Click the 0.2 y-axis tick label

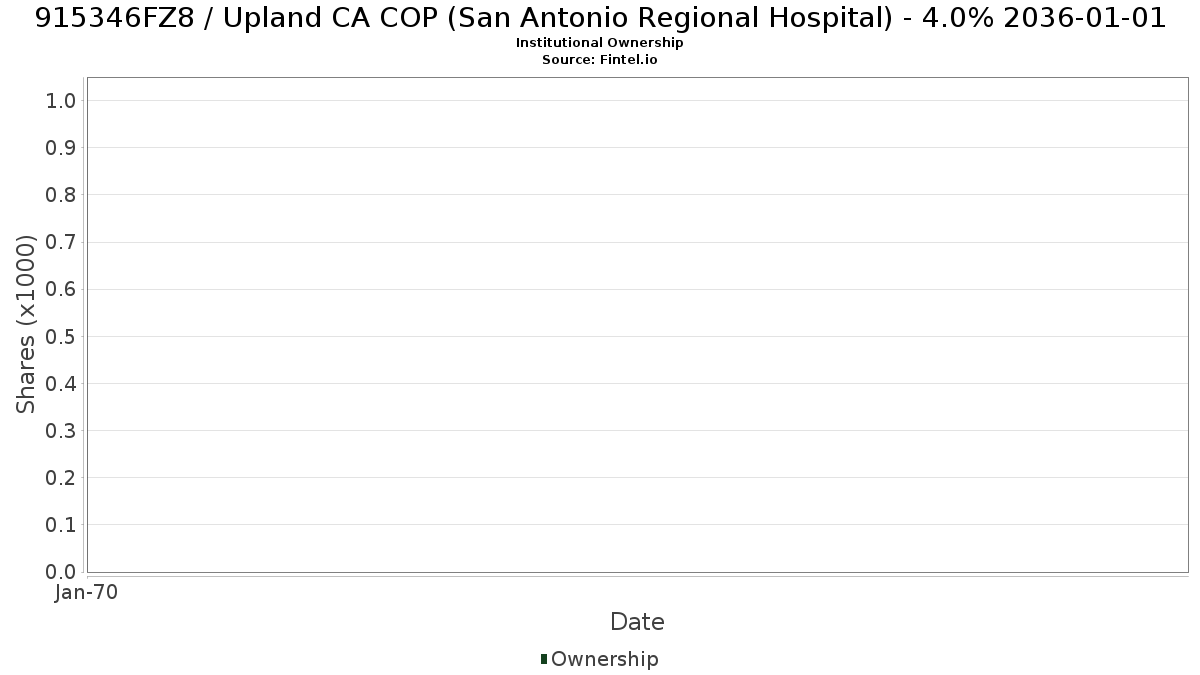point(61,477)
